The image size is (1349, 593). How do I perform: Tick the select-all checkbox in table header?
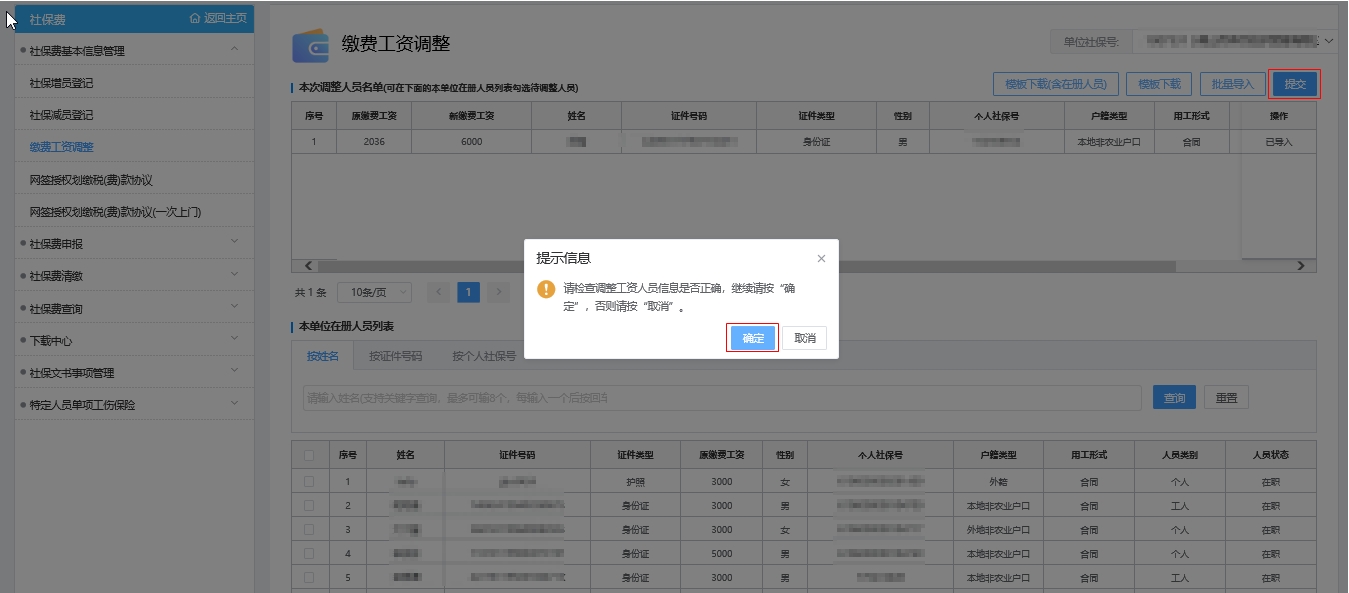pos(309,455)
